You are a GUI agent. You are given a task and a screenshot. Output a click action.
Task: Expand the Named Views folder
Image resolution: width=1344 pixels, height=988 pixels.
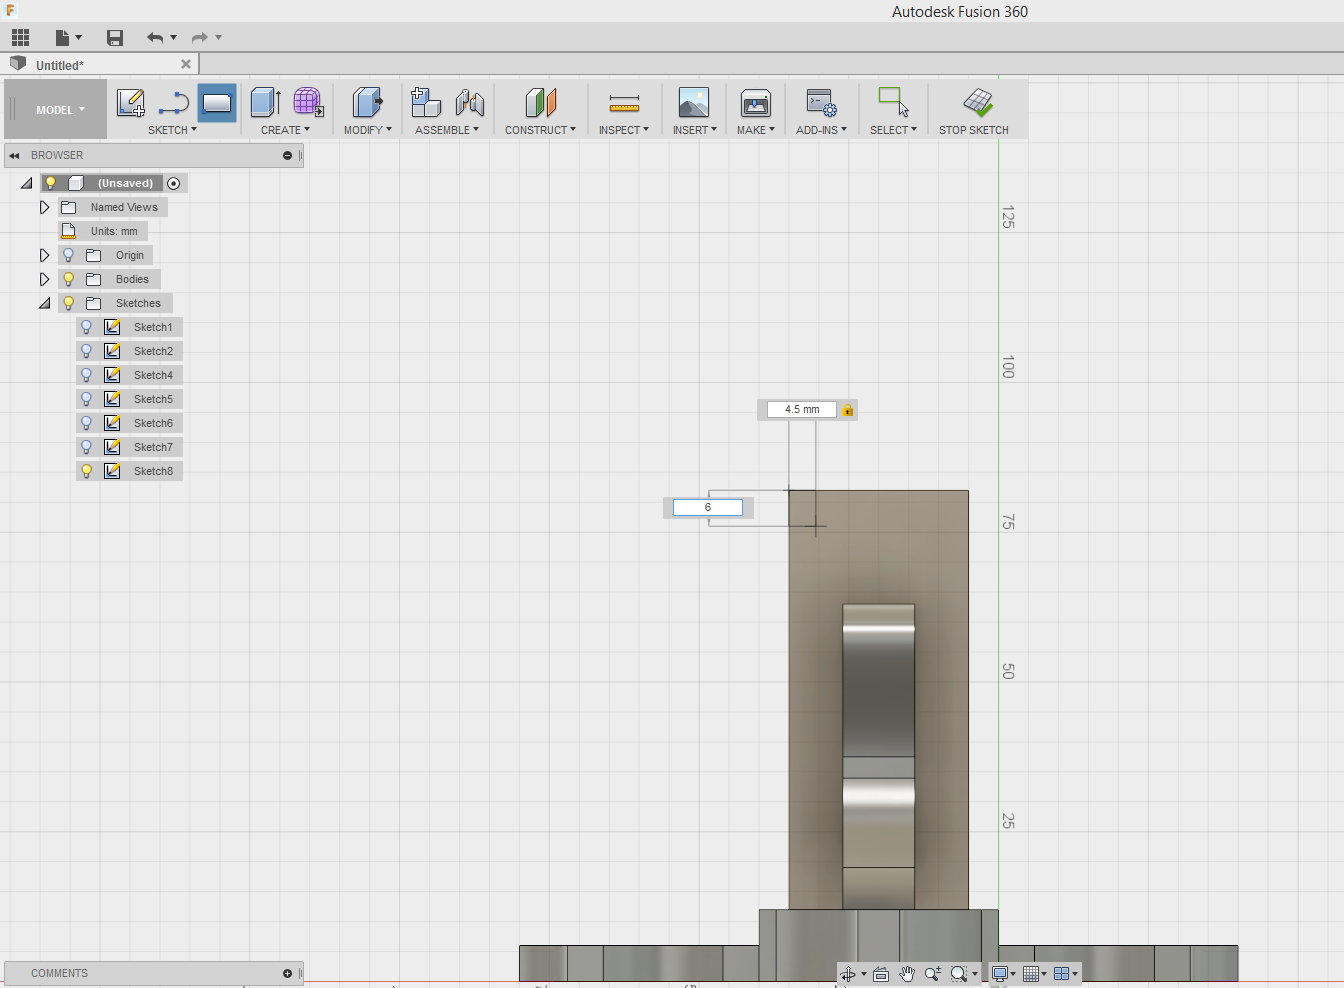click(x=44, y=207)
